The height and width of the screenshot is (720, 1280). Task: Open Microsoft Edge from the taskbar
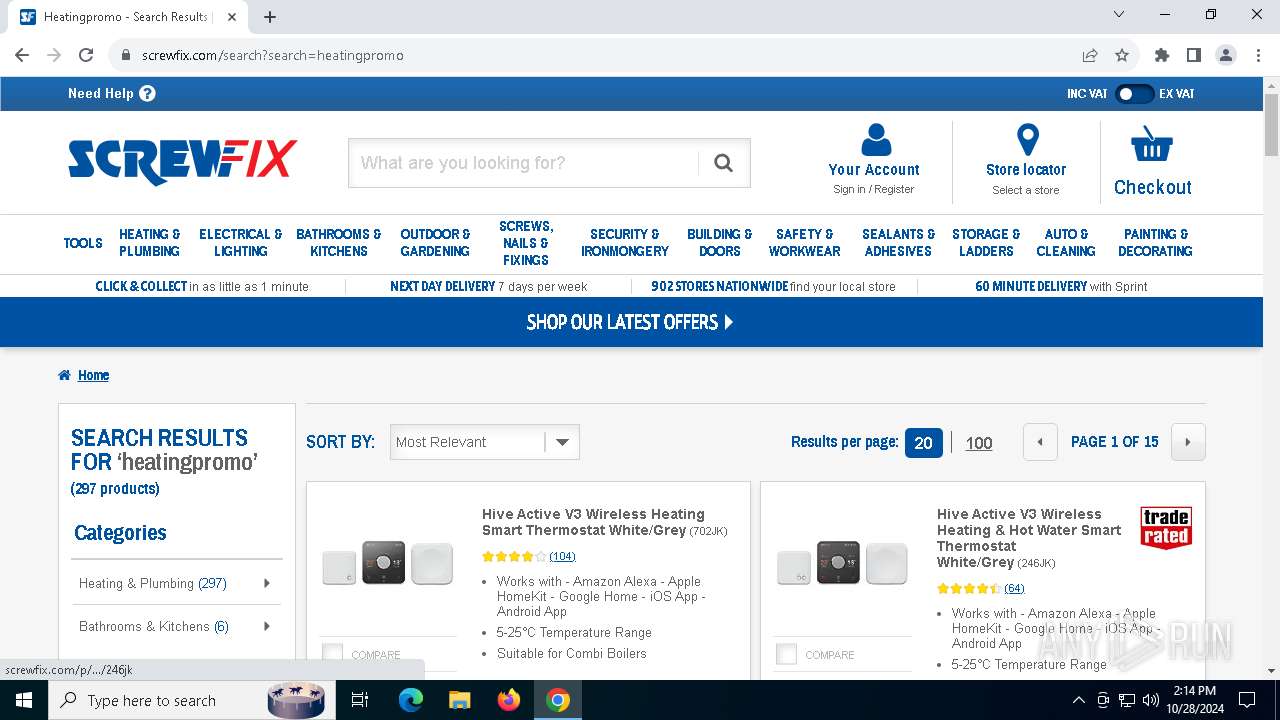click(411, 700)
